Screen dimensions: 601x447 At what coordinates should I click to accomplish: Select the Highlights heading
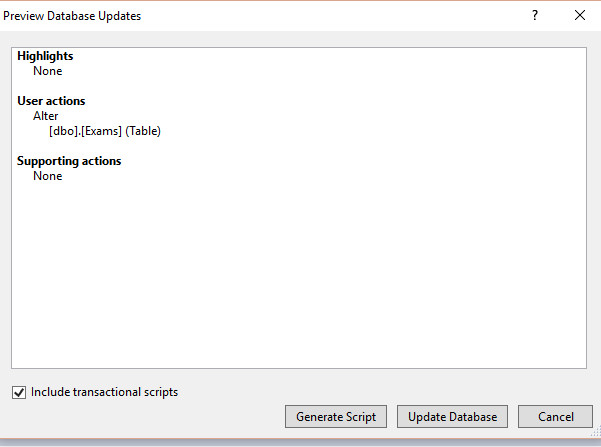[x=45, y=56]
